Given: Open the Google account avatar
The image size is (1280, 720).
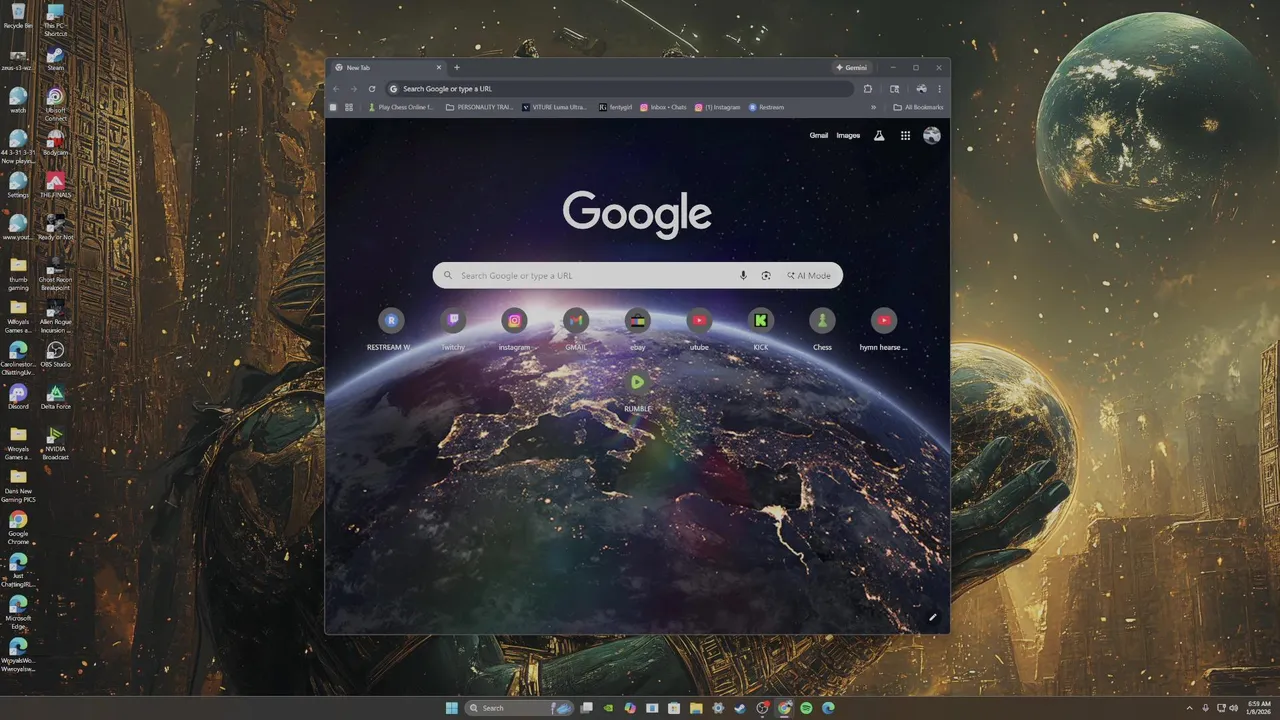Looking at the screenshot, I should click(x=932, y=135).
